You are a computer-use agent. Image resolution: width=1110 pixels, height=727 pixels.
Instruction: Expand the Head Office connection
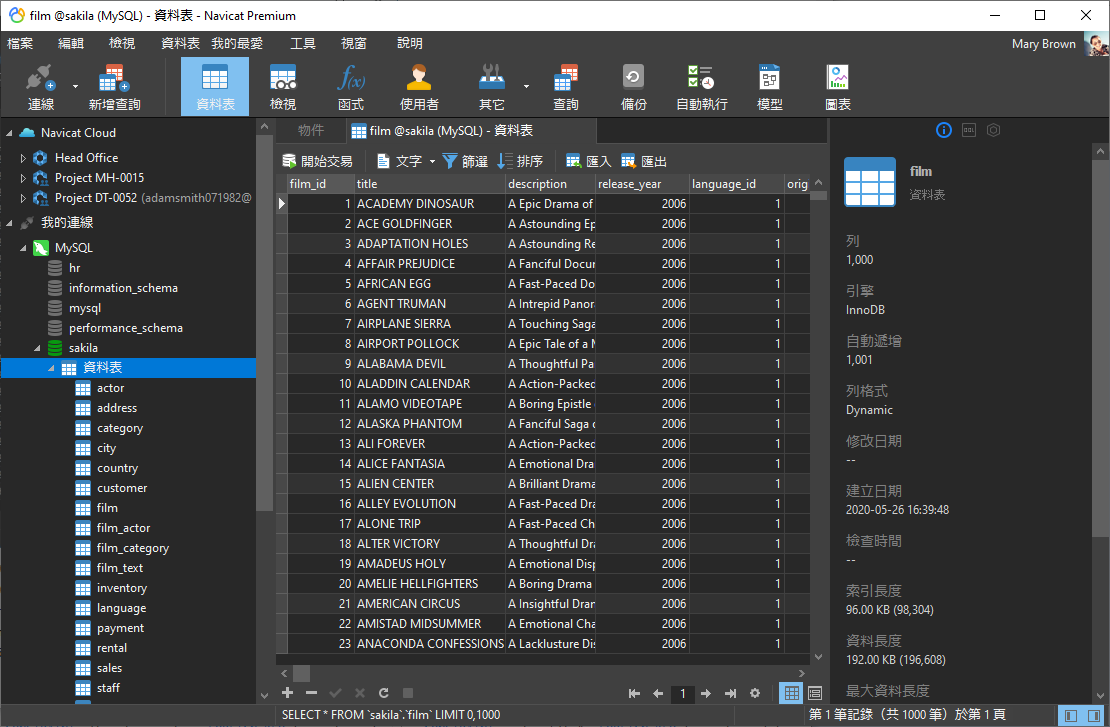(22, 157)
